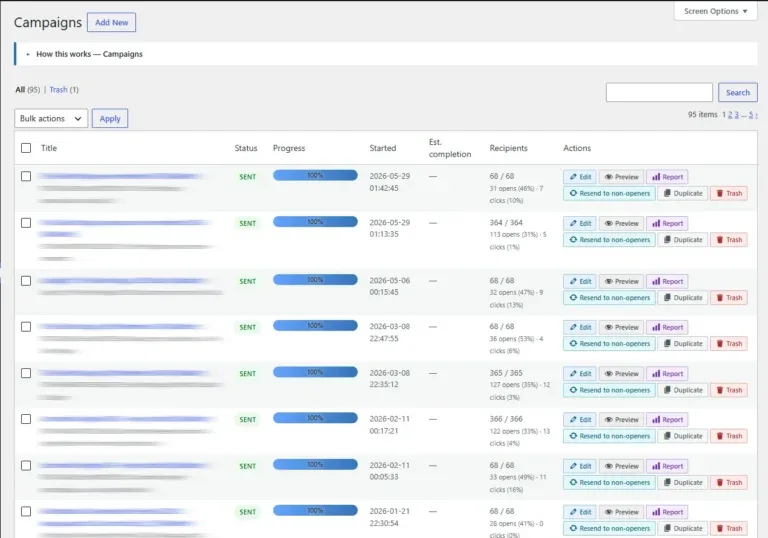768x538 pixels.
Task: Edit the campaign started 2026-05-29 01:42:45
Action: click(x=580, y=177)
